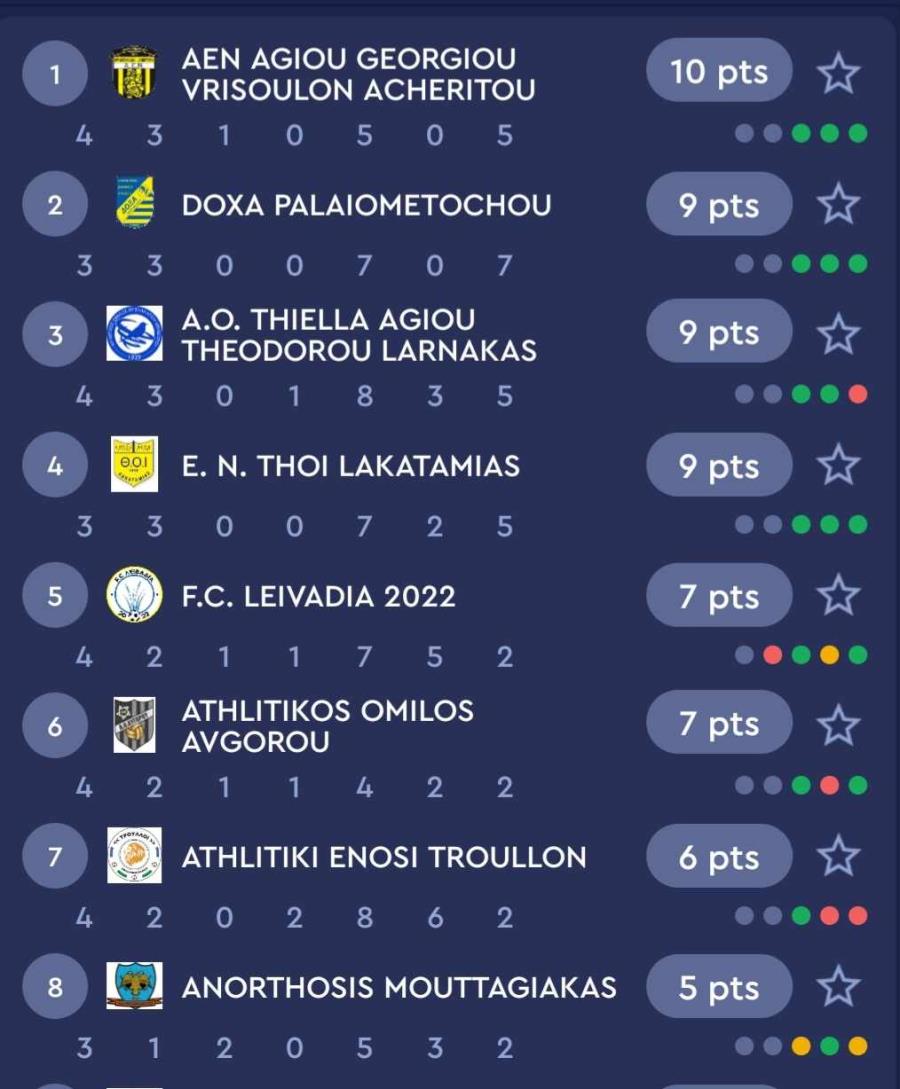
Task: Select the orange form dot for Leivadia
Action: point(829,655)
